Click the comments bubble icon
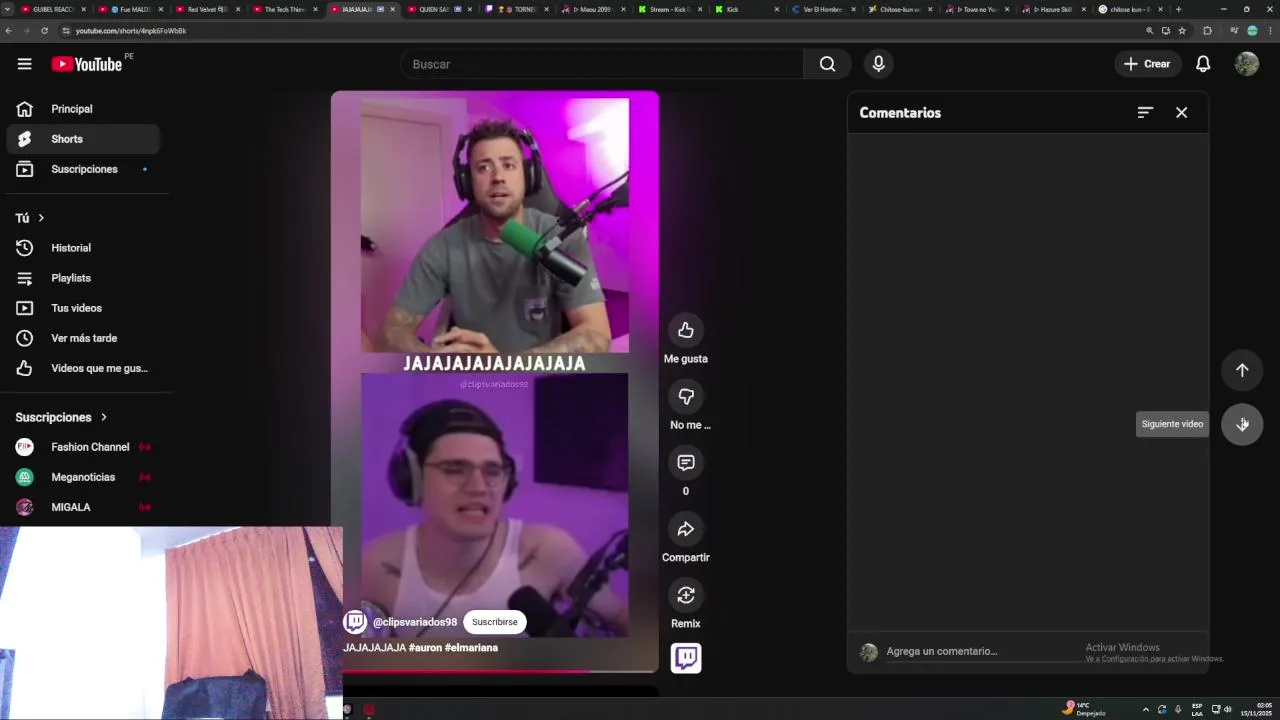1280x720 pixels. pyautogui.click(x=685, y=462)
